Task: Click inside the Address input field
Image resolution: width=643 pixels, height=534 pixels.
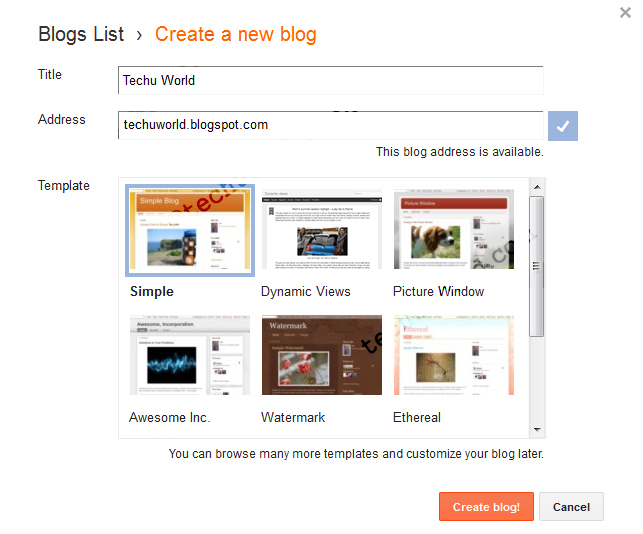Action: pos(331,125)
